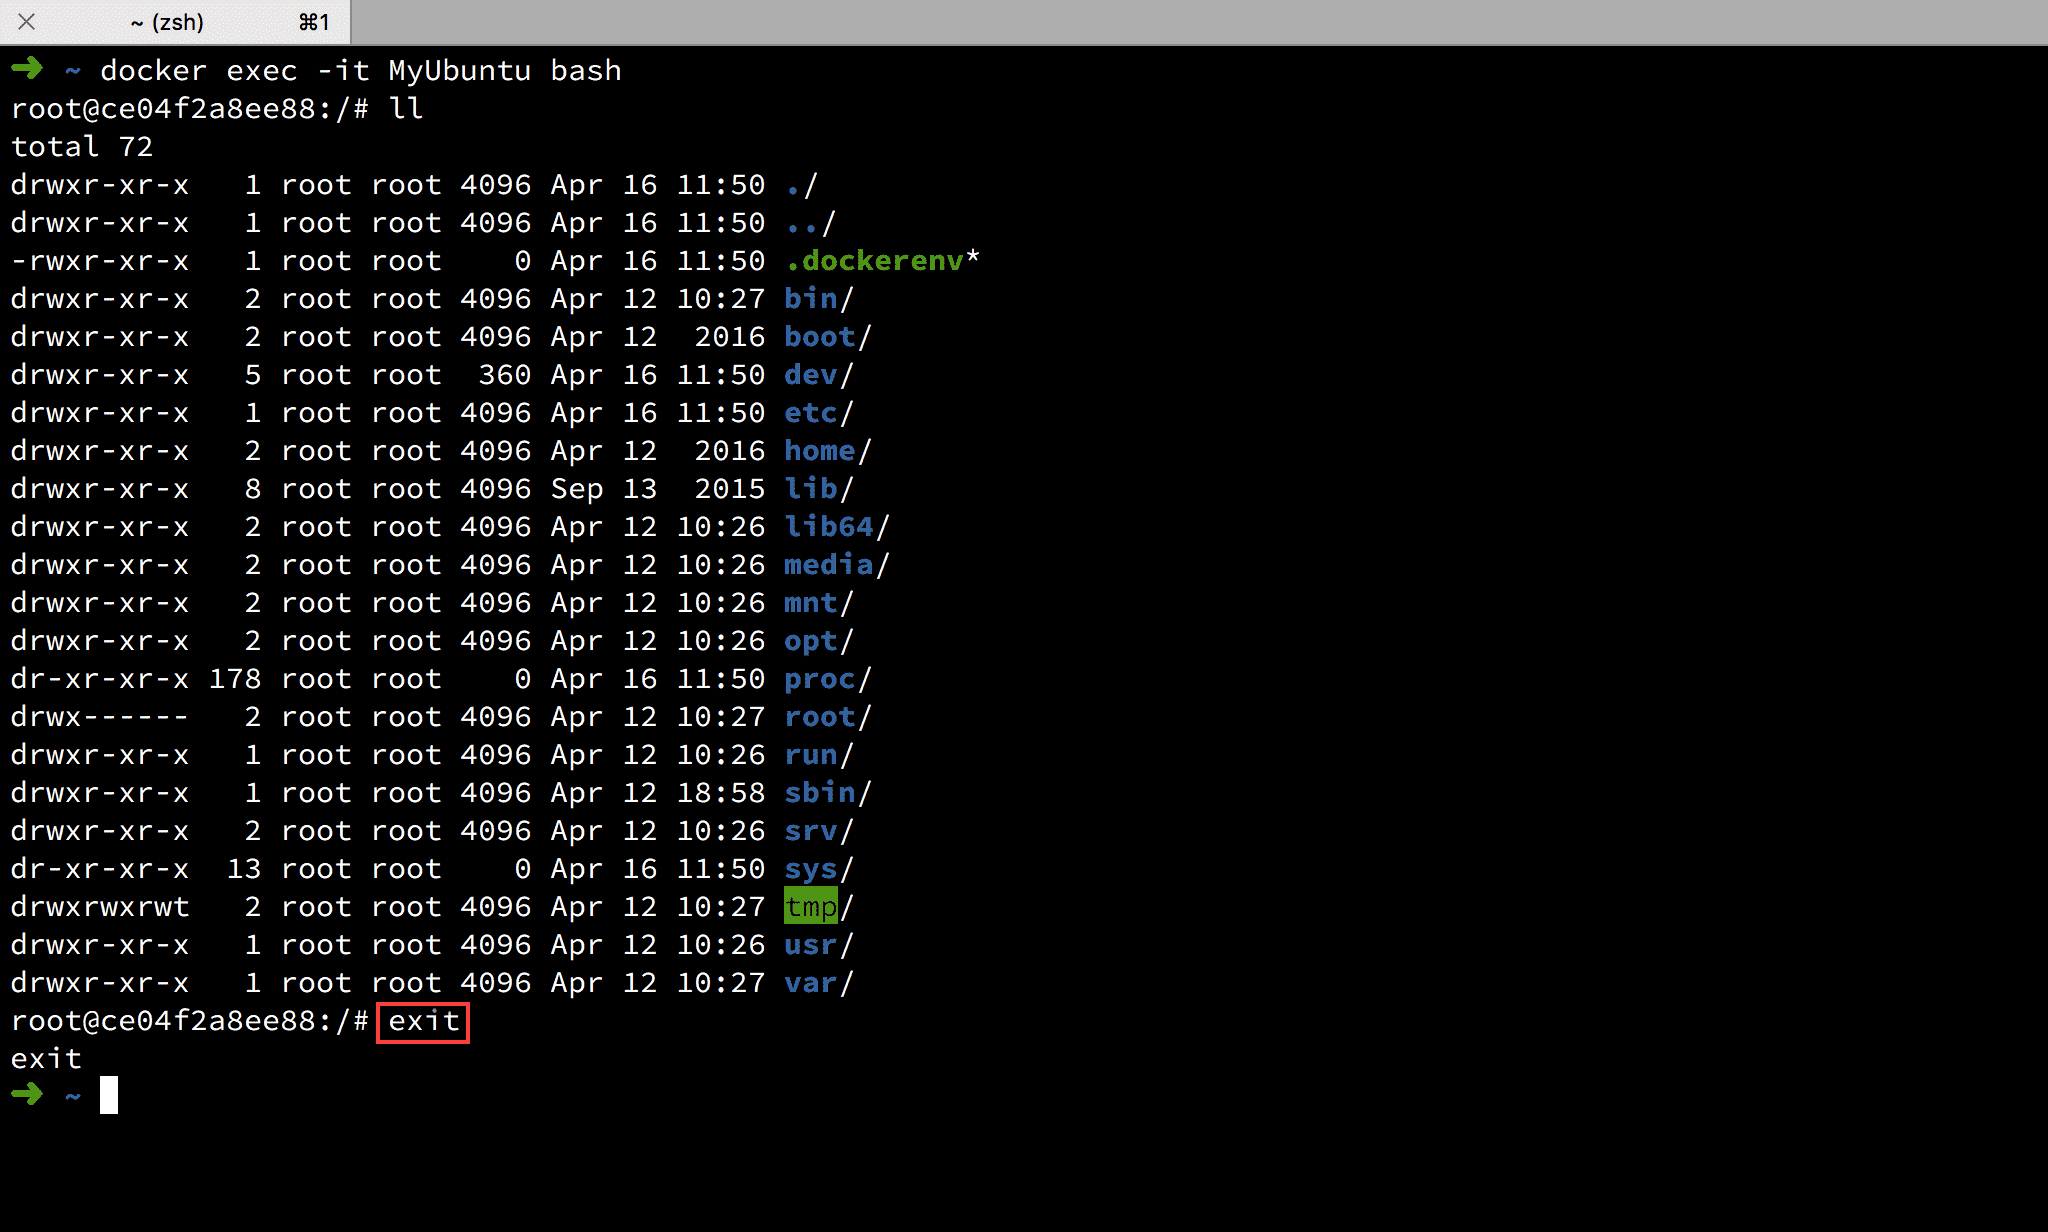2048x1232 pixels.
Task: Click the green arrow on the final prompt
Action: pyautogui.click(x=27, y=1094)
